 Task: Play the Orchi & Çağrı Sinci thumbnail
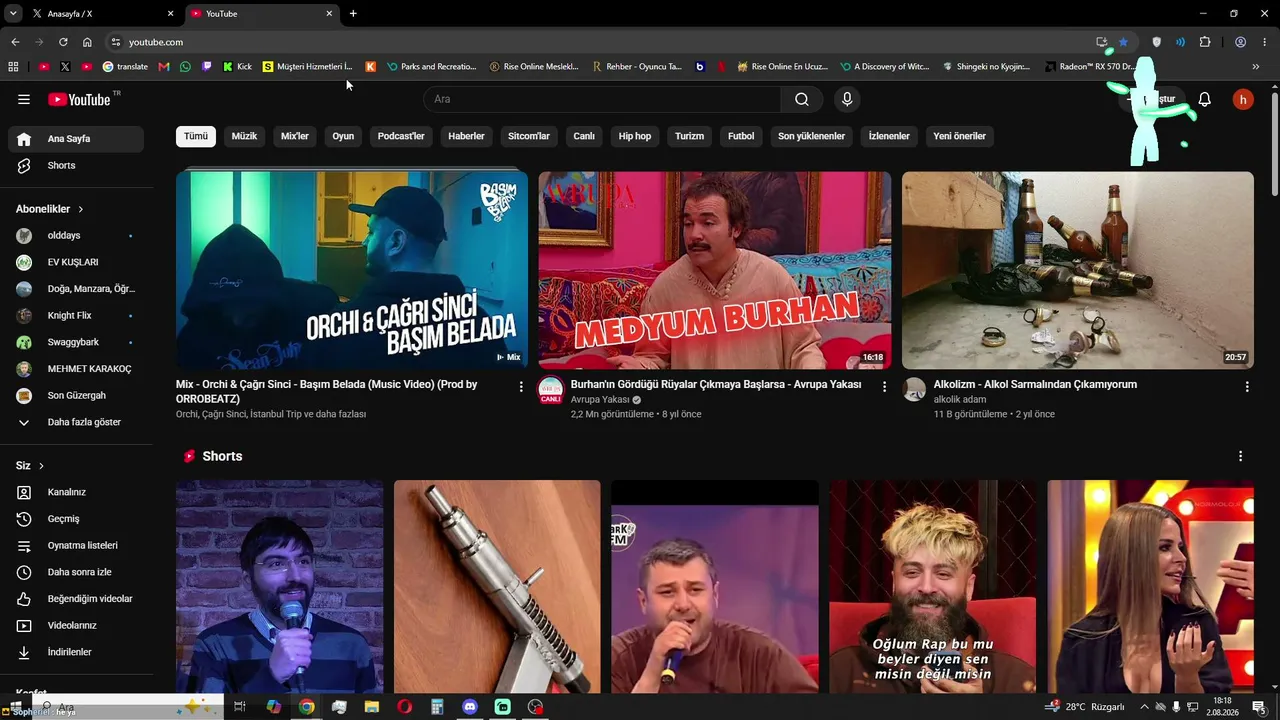click(x=352, y=270)
